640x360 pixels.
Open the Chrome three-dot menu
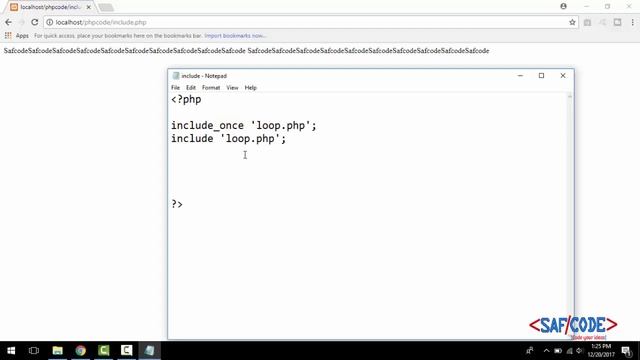coord(633,22)
